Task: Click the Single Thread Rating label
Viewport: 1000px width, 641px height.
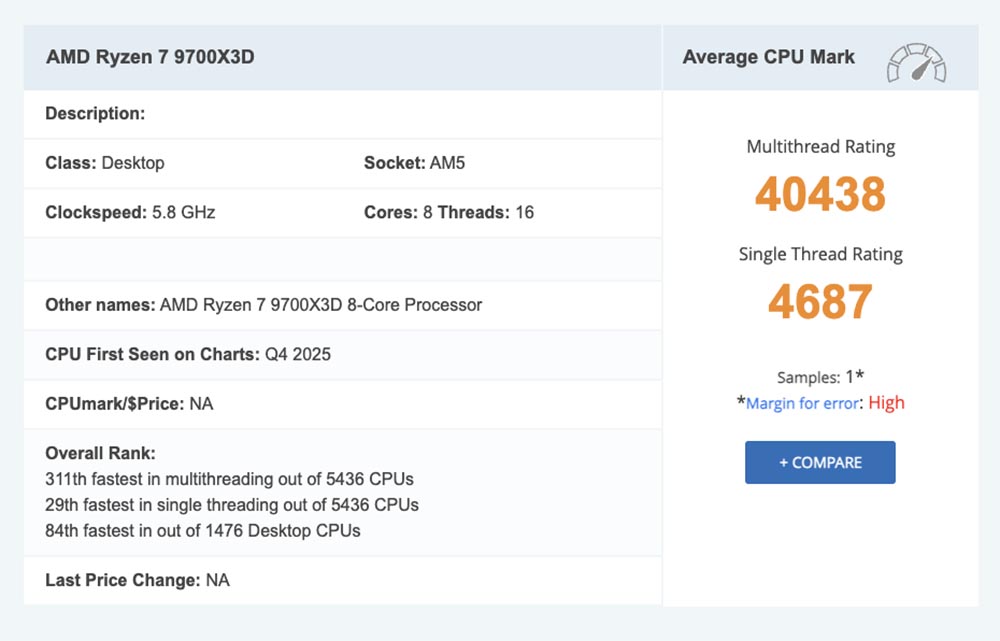Action: (820, 254)
